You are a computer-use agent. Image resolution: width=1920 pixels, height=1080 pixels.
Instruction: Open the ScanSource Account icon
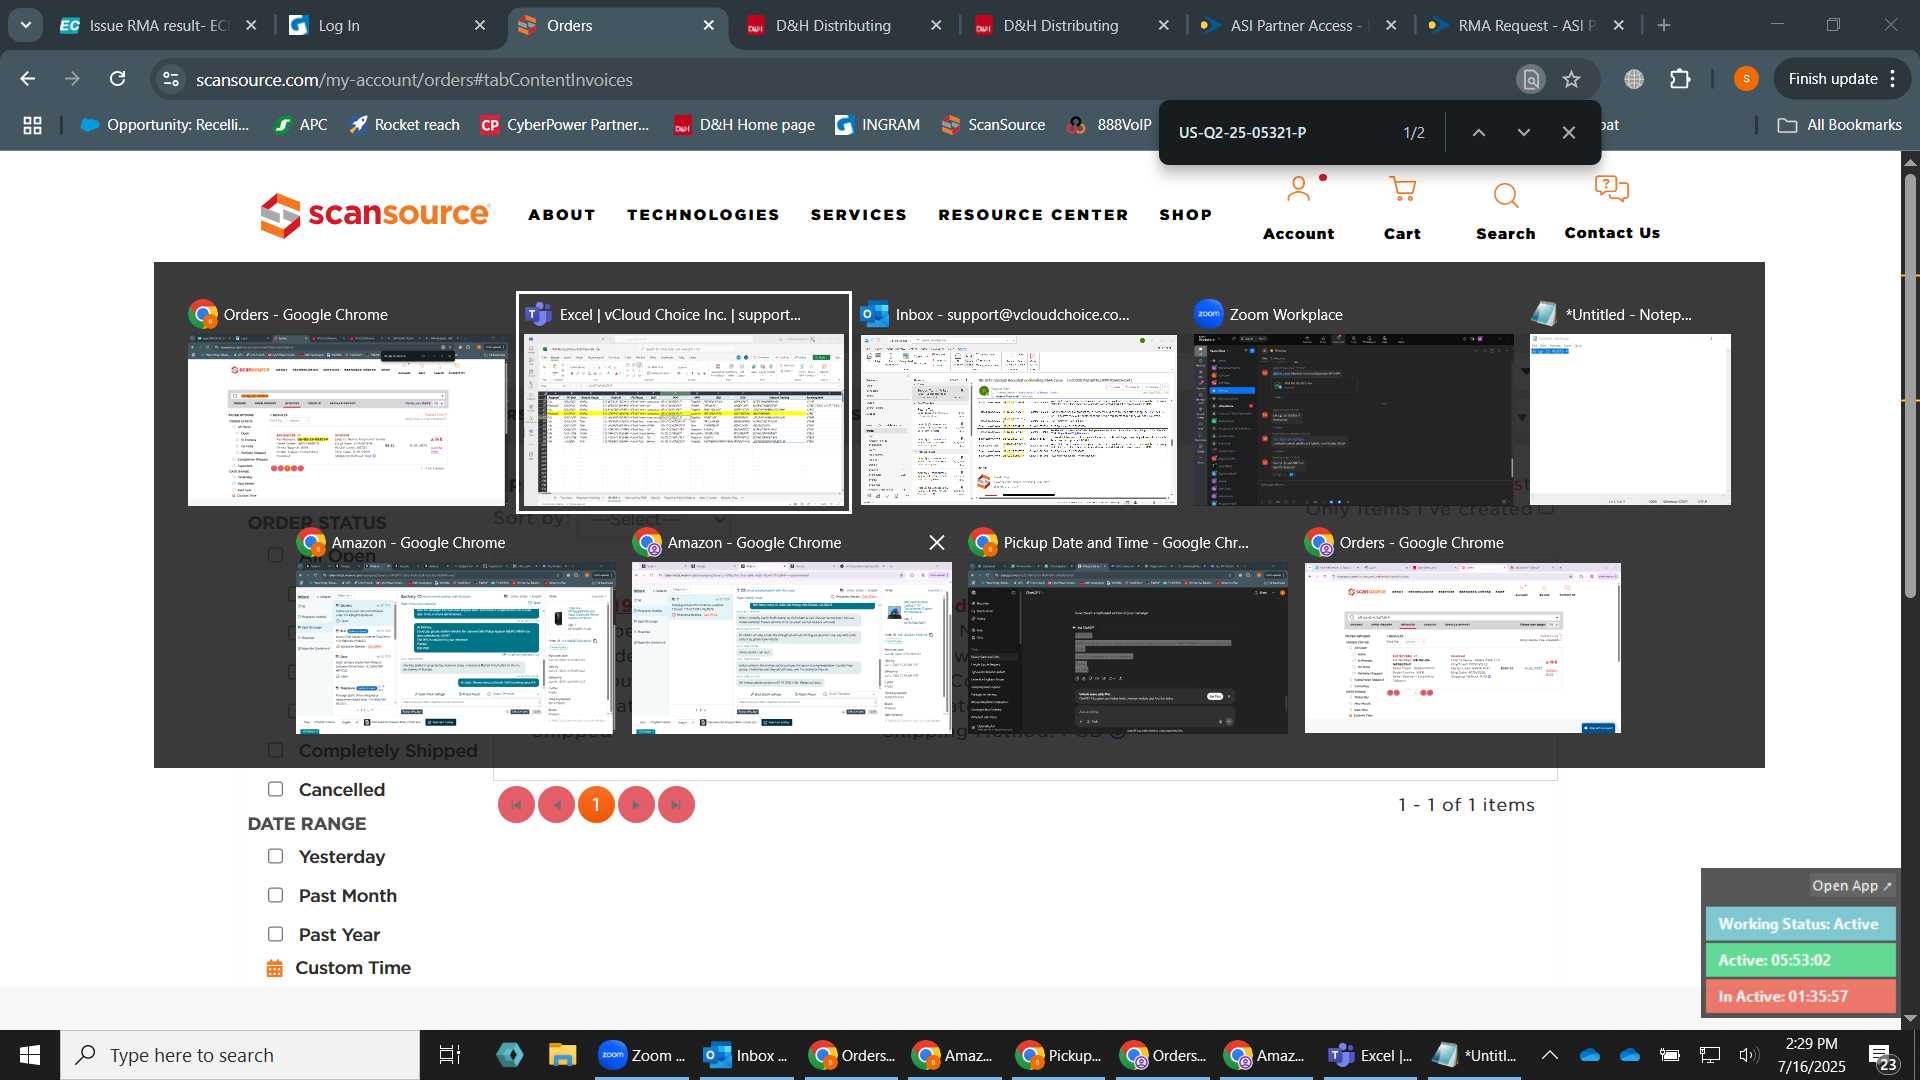coord(1298,190)
